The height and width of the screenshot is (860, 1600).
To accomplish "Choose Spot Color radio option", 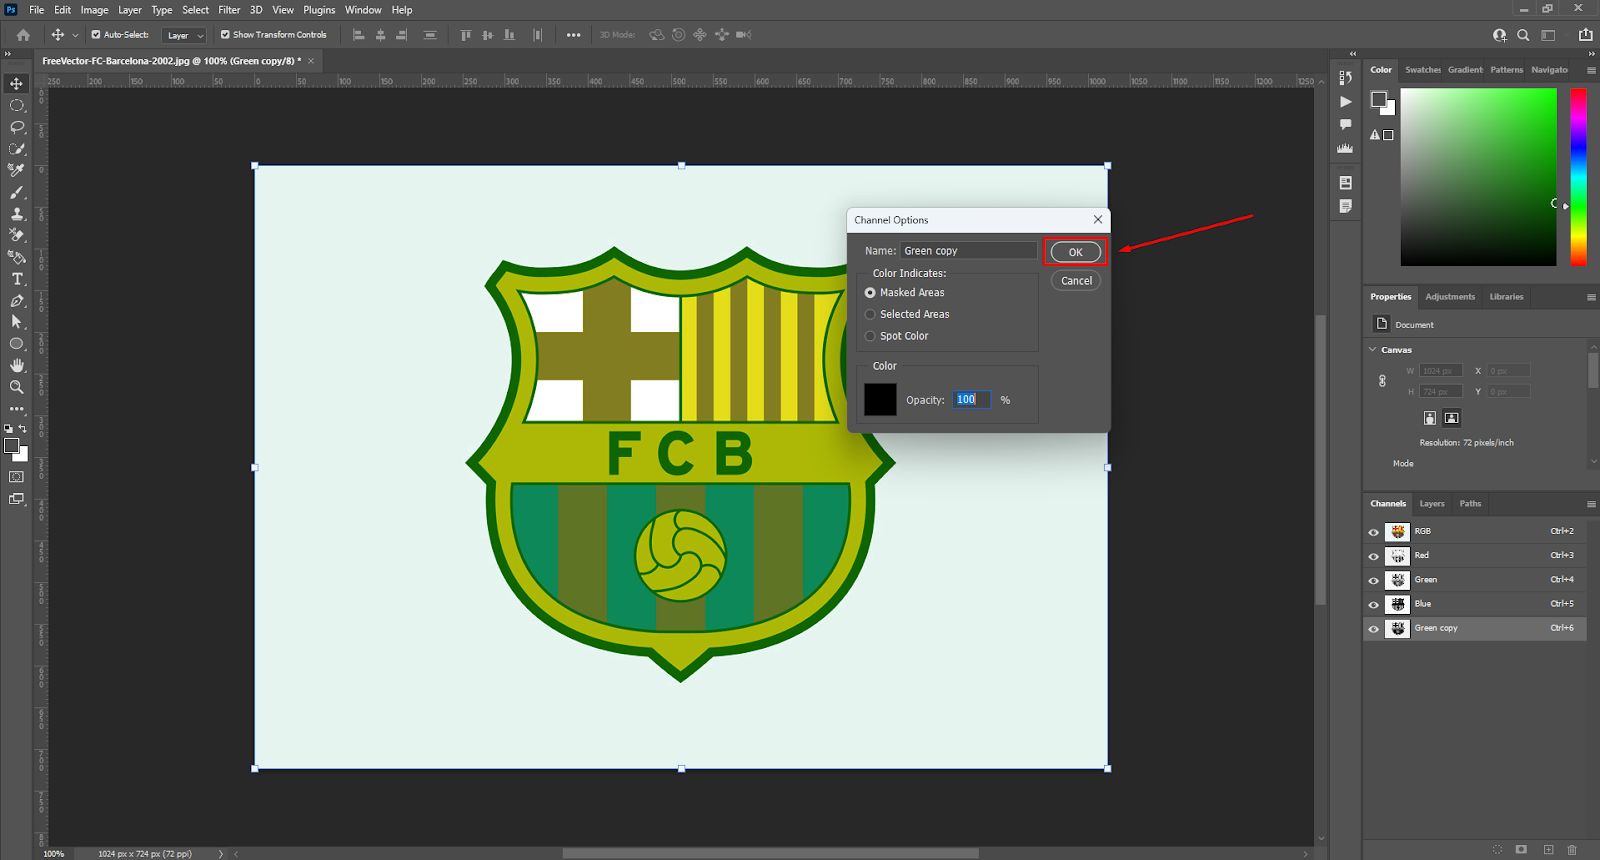I will (870, 337).
